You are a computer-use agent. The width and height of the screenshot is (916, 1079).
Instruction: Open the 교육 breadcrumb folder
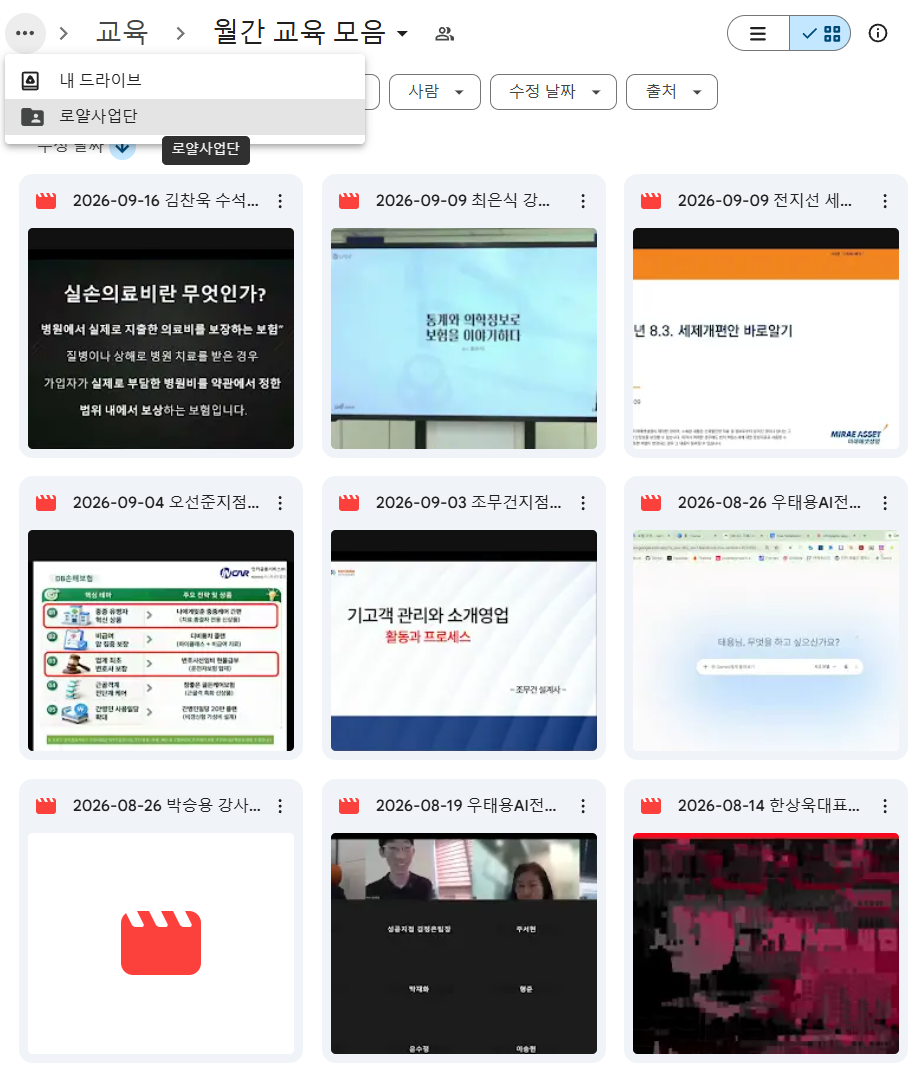pos(123,32)
